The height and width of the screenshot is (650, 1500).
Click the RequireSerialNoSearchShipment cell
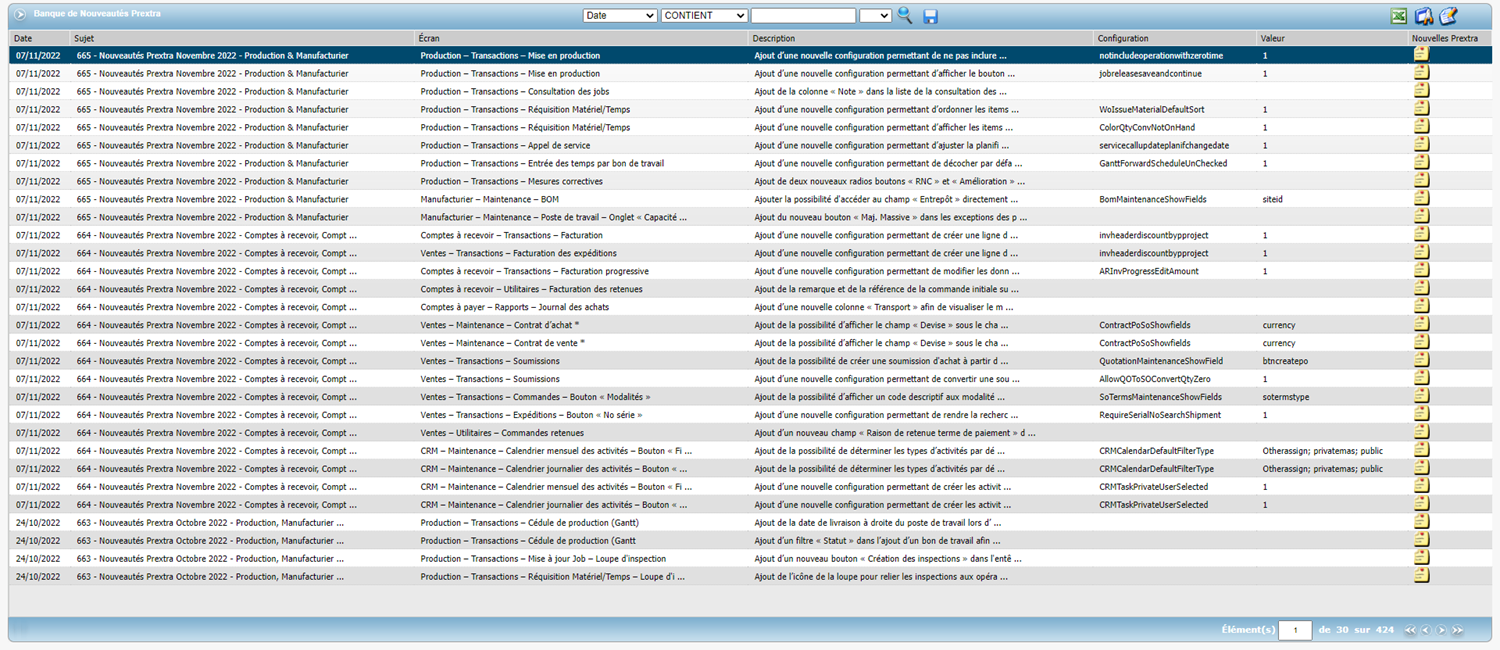click(x=1160, y=416)
